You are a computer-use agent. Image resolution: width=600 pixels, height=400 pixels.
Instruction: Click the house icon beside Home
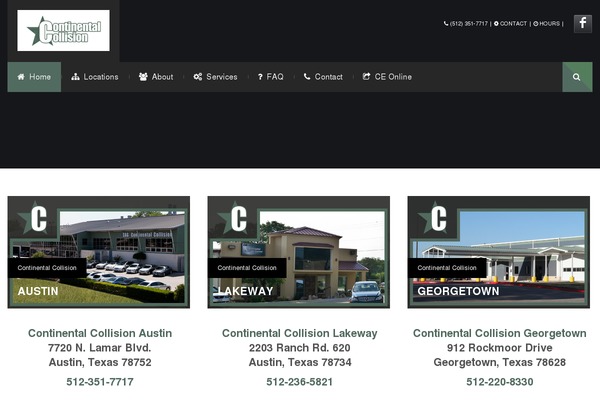[21, 77]
